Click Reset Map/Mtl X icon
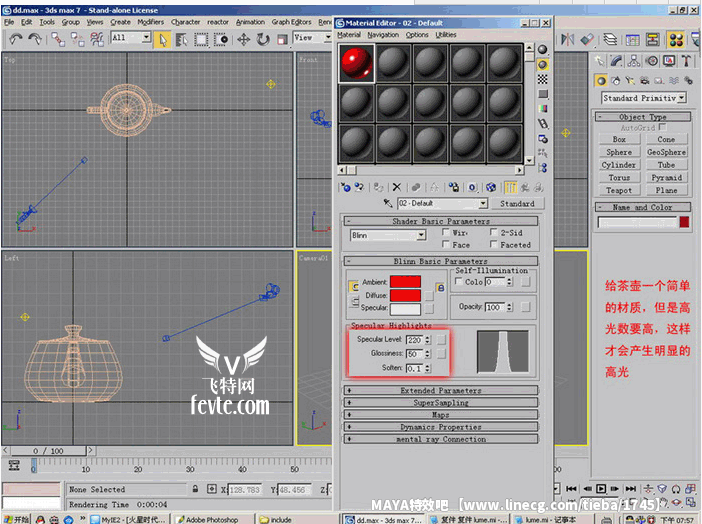The image size is (702, 524). 397,187
